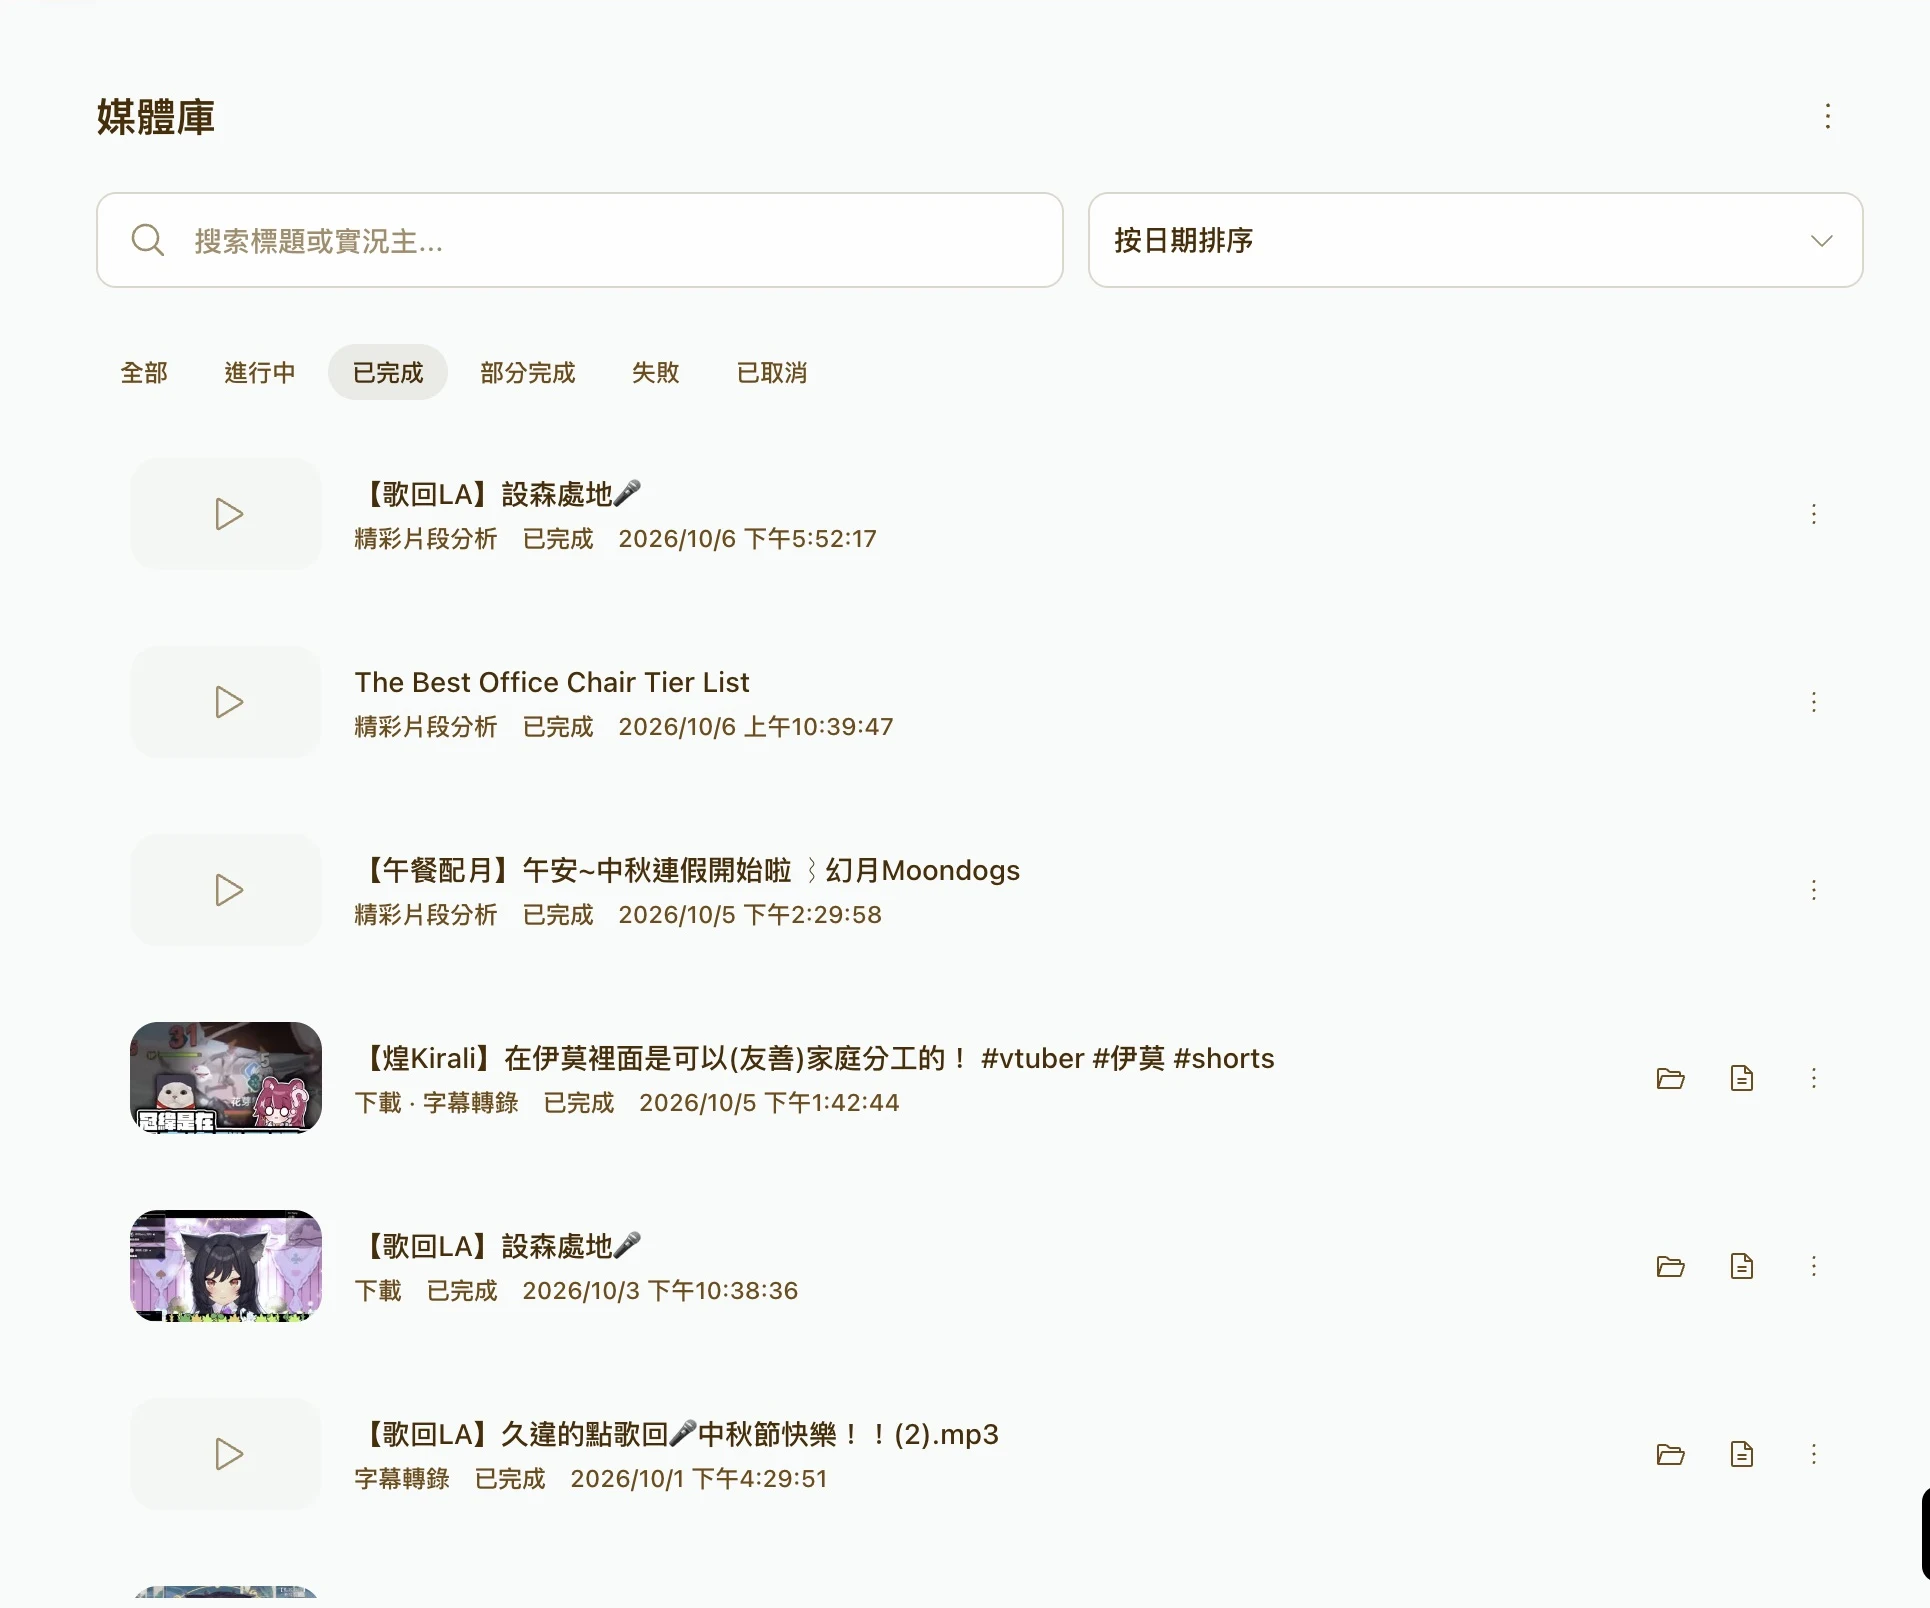
Task: Open more options for Office Chair Tier List
Action: tap(1813, 702)
